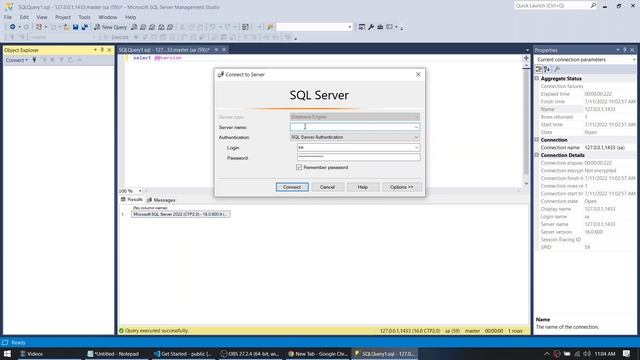Click the Save All toolbar icon
Viewport: 640px width, 360px height.
[x=84, y=27]
